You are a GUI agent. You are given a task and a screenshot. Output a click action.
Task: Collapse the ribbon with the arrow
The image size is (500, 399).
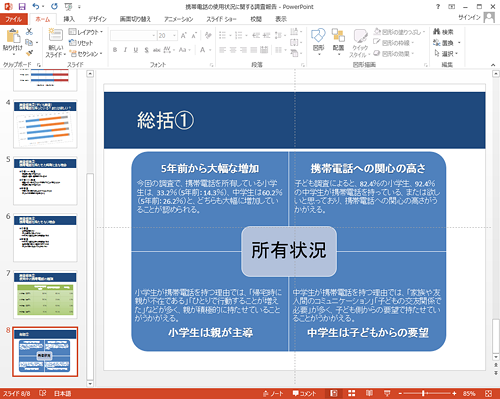click(x=493, y=65)
